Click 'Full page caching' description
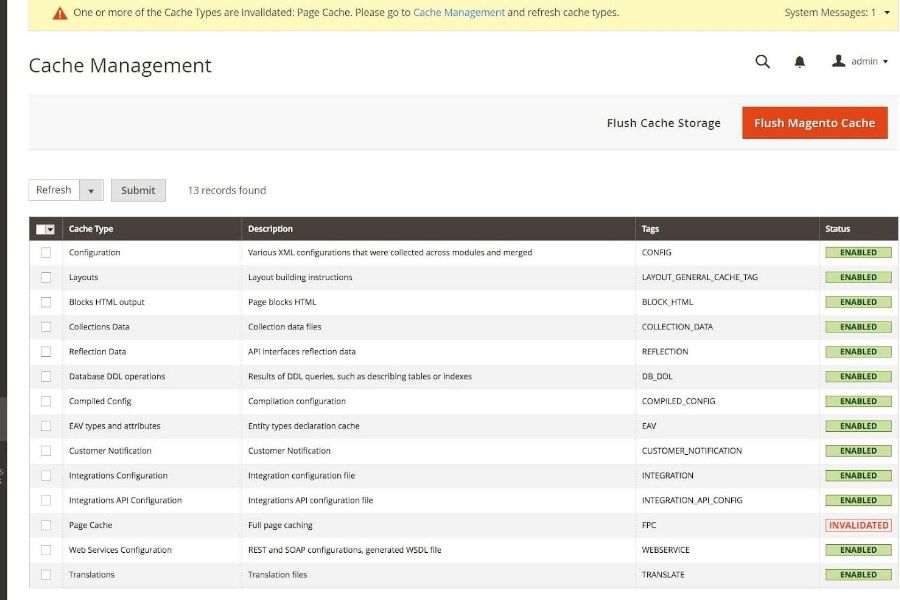The width and height of the screenshot is (900, 600). (280, 525)
